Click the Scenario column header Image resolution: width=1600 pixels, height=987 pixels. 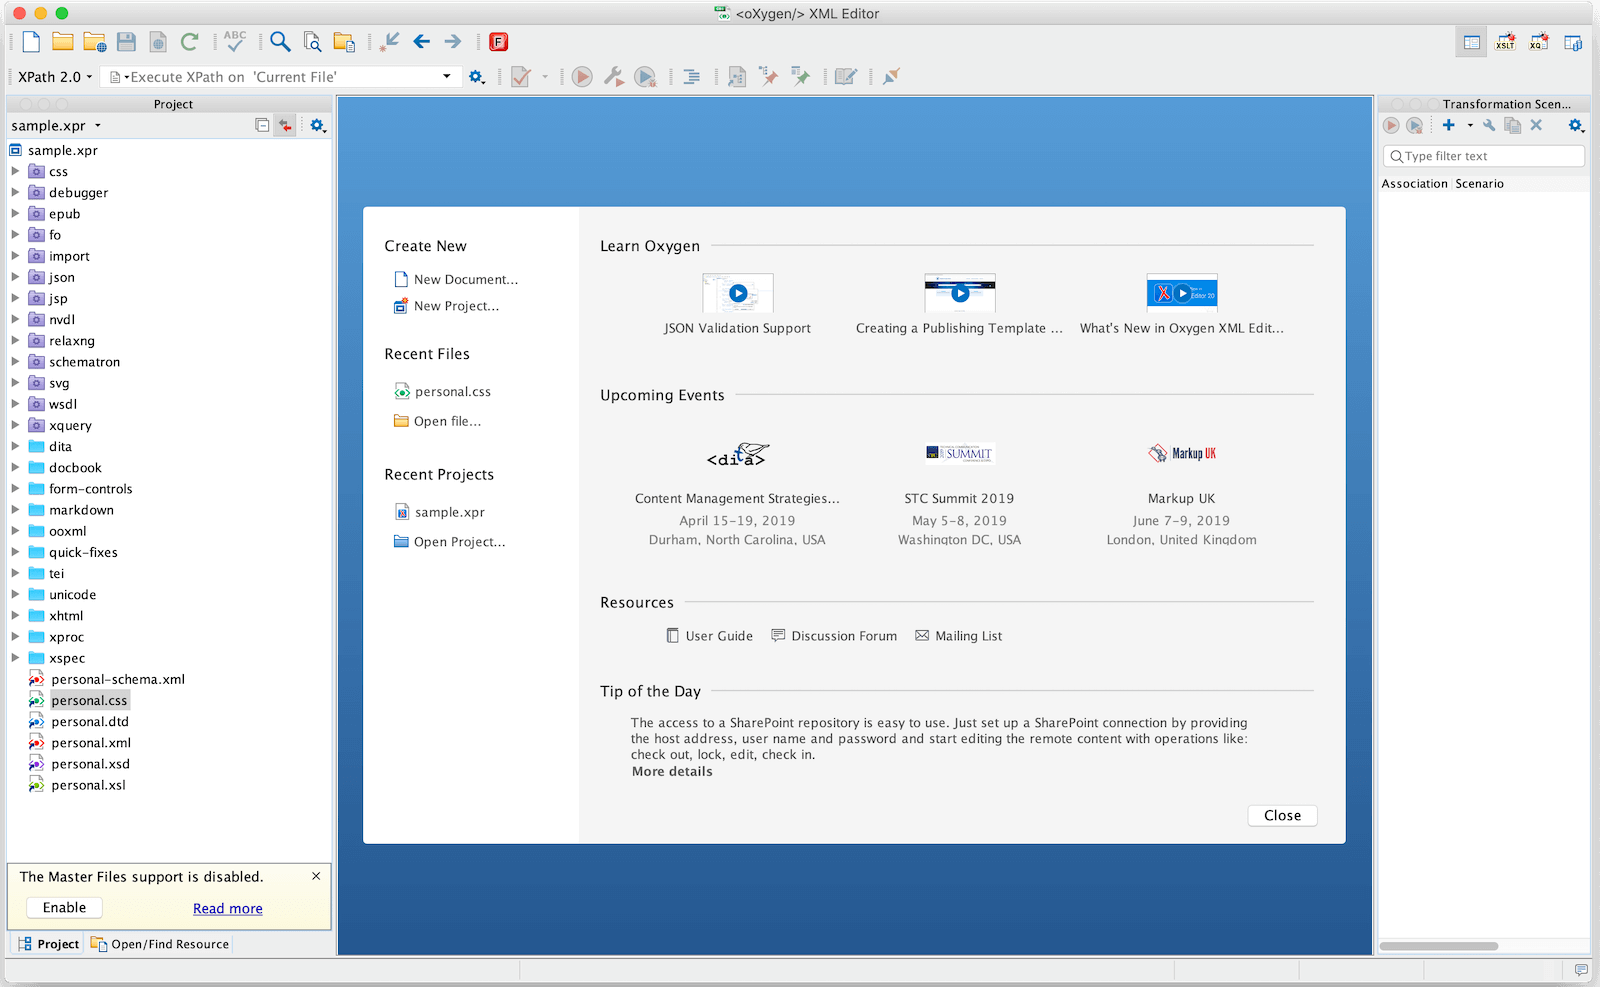[1480, 184]
